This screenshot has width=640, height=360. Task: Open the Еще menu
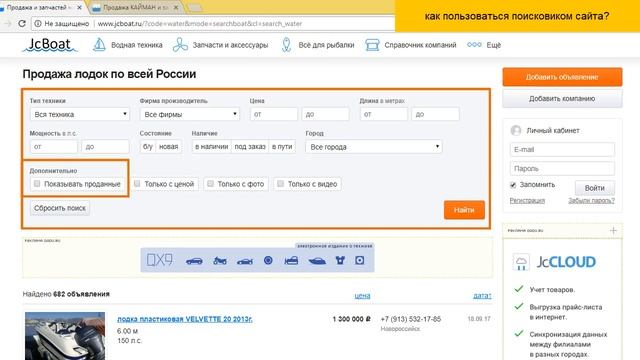point(493,45)
